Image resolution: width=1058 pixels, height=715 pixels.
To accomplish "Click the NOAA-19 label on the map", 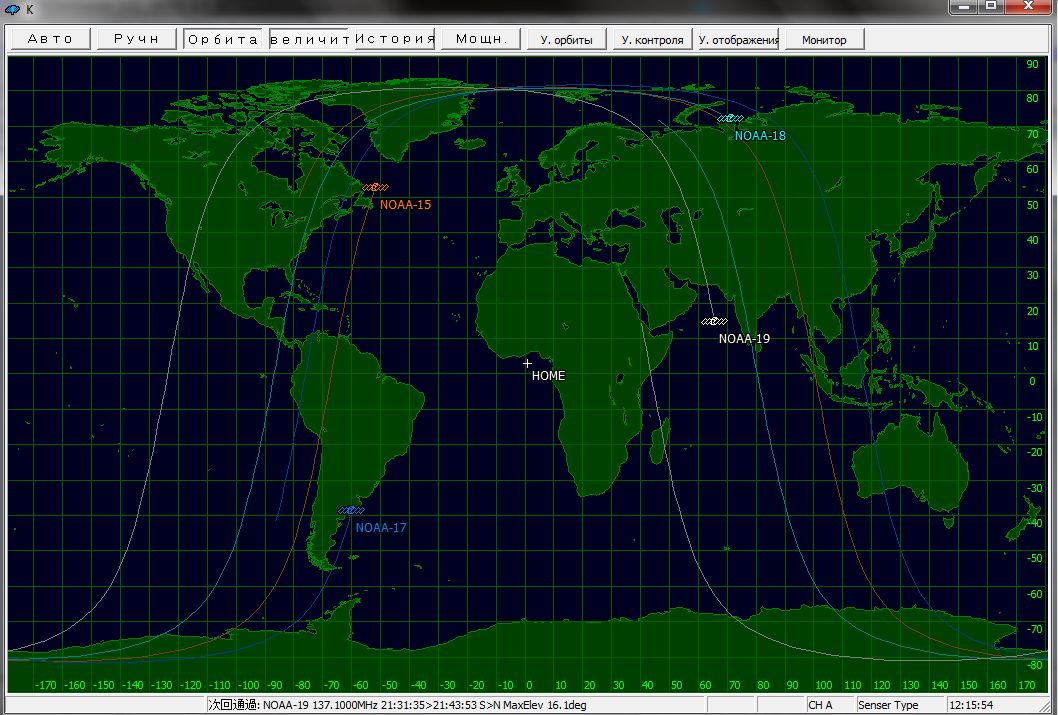I will (744, 339).
